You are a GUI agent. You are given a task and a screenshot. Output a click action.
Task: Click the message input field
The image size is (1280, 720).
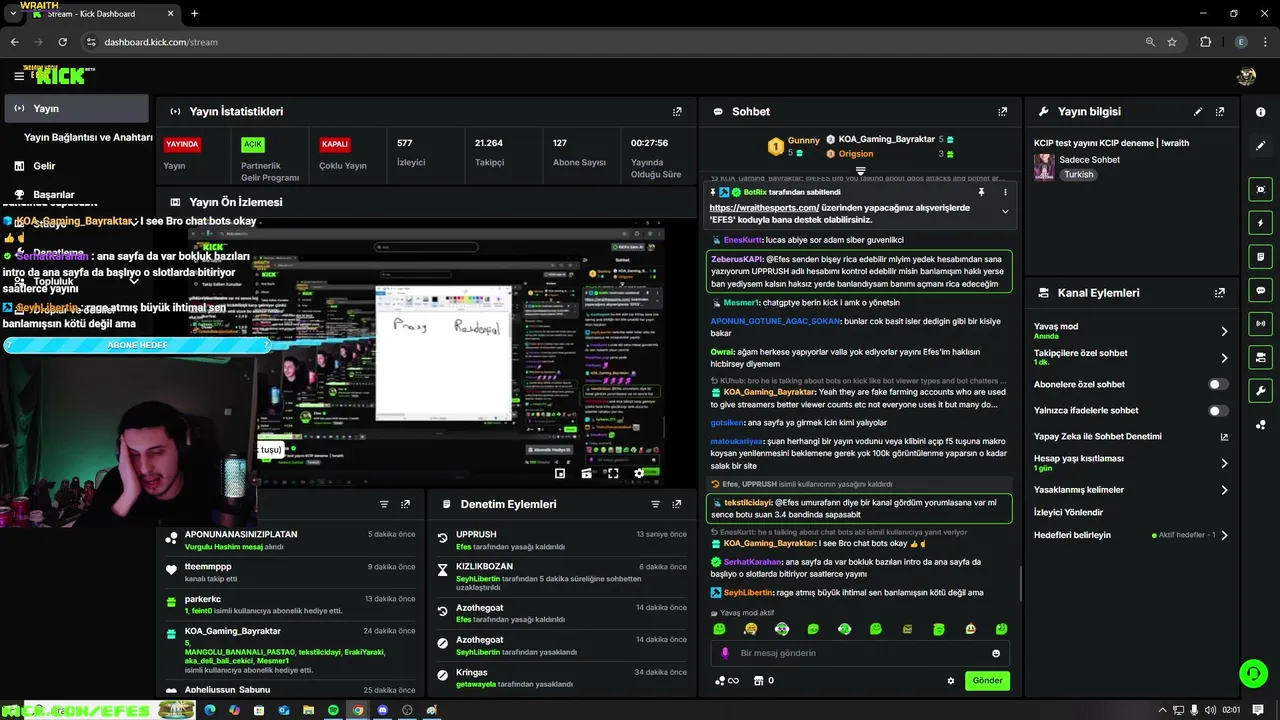point(860,653)
